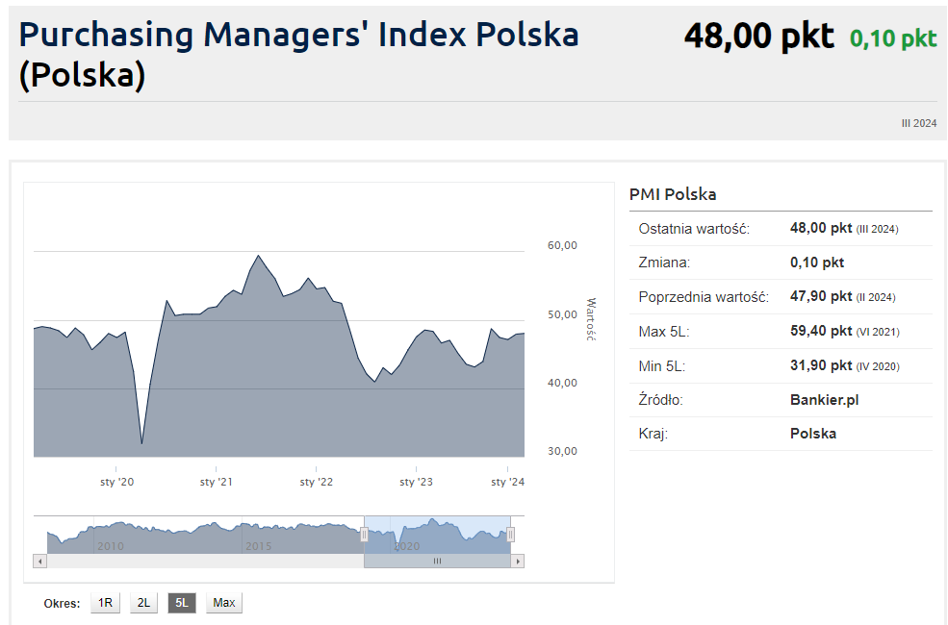Click the navigator scroll left arrow

pos(40,561)
